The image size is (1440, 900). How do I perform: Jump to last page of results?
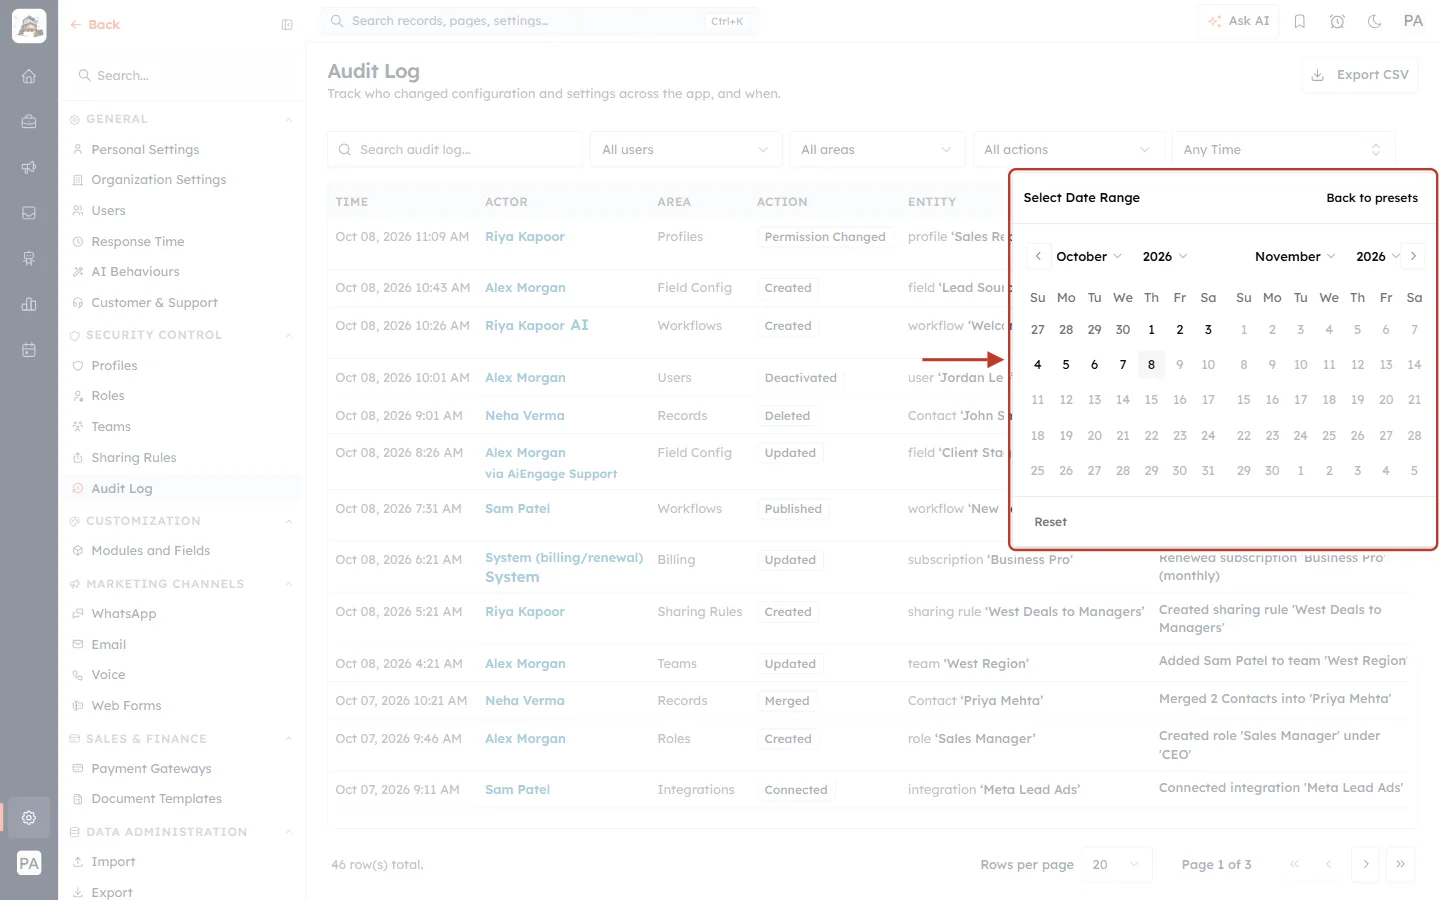click(x=1401, y=864)
